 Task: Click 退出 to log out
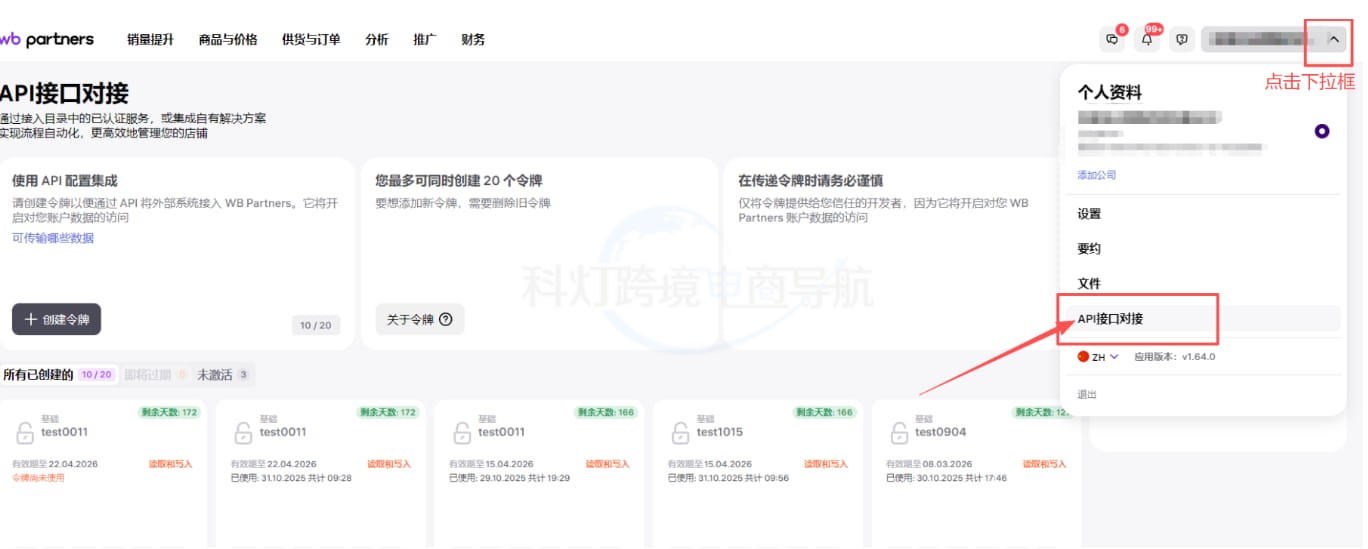[x=1087, y=395]
